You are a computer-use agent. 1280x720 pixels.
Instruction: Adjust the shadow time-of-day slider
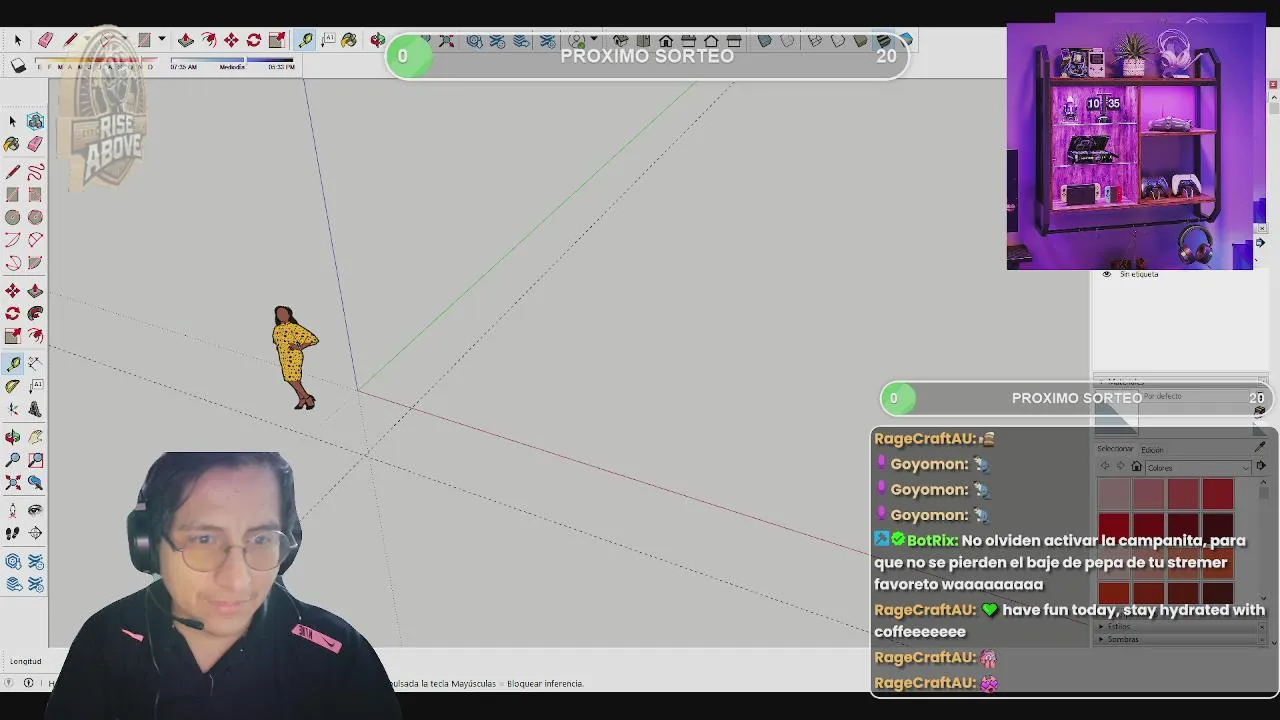point(233,62)
